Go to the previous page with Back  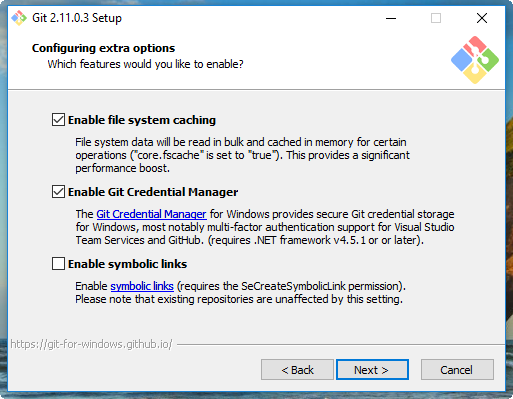click(x=297, y=370)
